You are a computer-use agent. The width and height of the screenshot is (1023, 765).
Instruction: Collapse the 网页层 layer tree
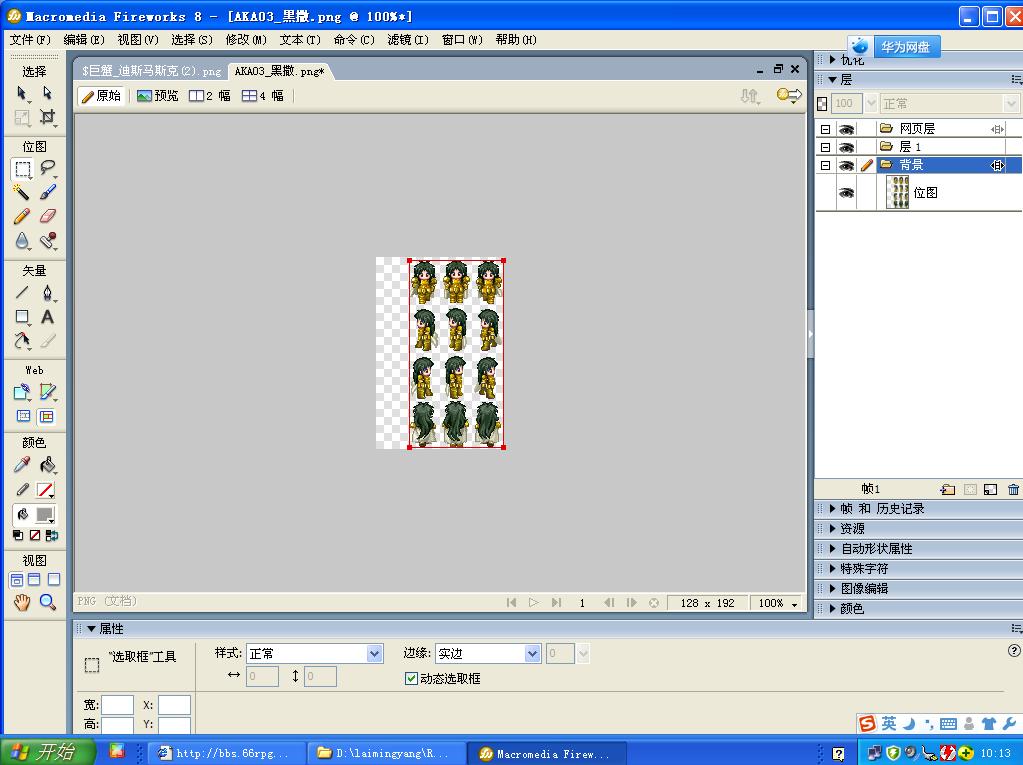825,129
